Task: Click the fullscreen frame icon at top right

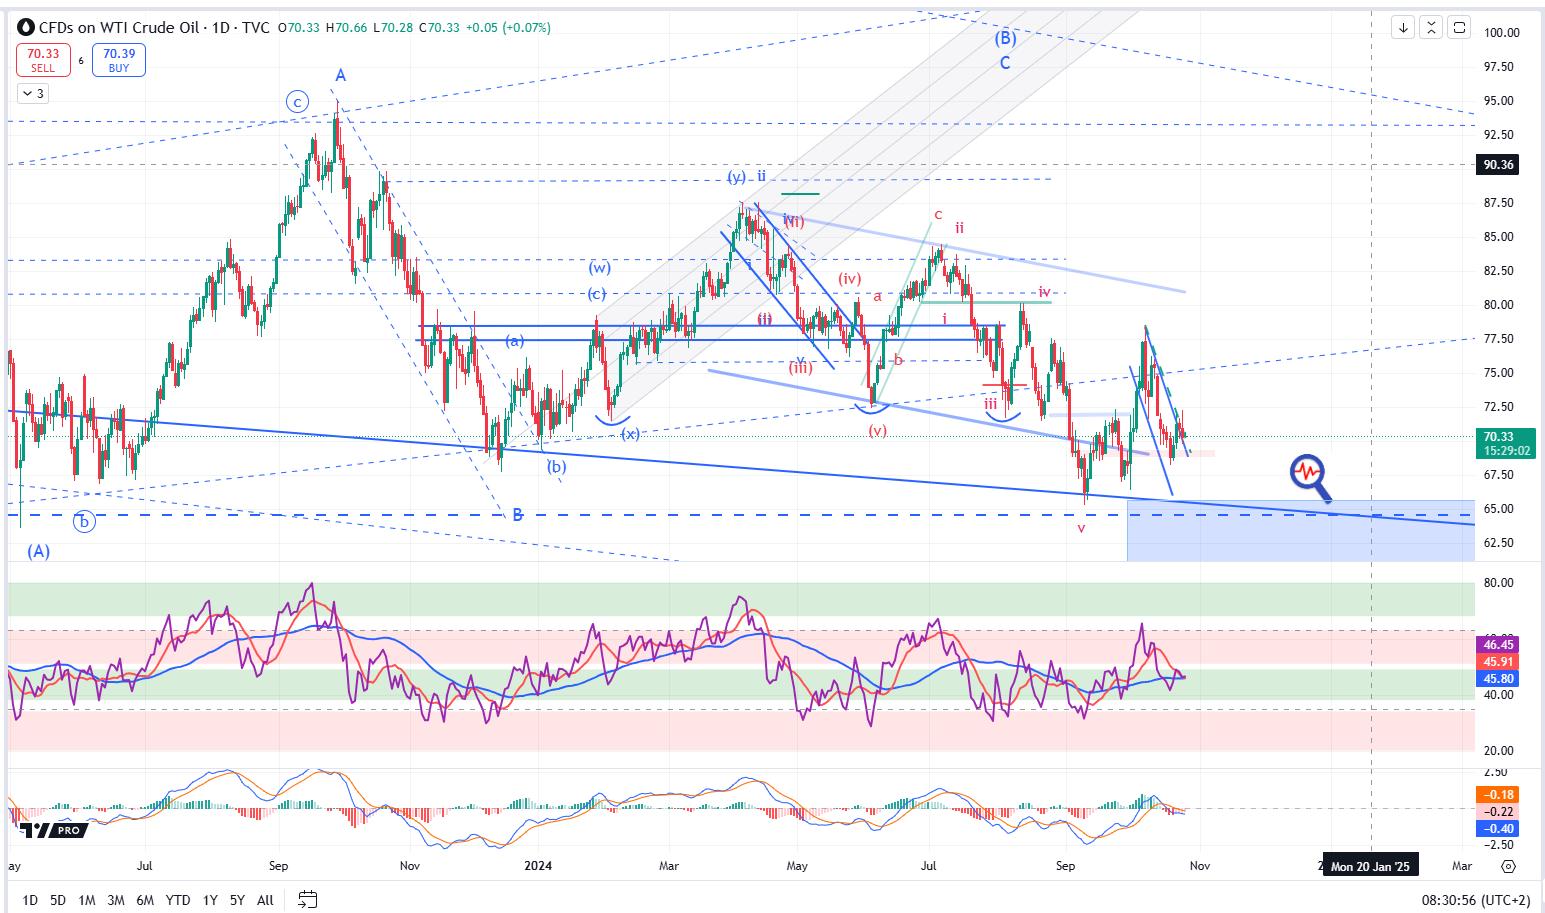Action: (1459, 28)
